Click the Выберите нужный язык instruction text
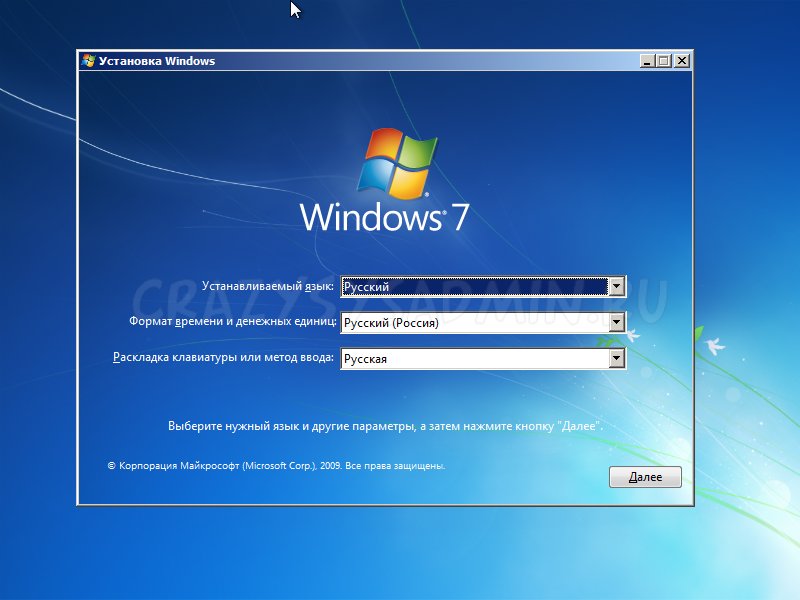Image resolution: width=800 pixels, height=600 pixels. [385, 426]
